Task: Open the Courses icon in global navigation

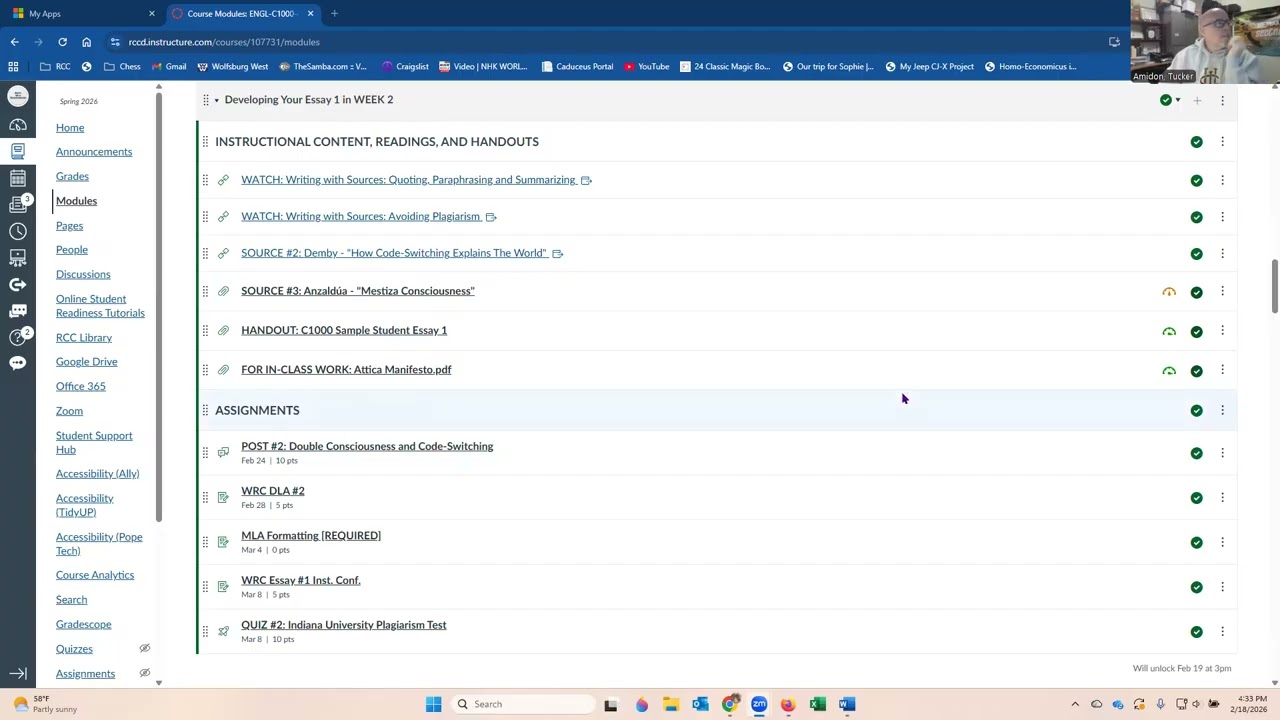Action: pos(18,151)
